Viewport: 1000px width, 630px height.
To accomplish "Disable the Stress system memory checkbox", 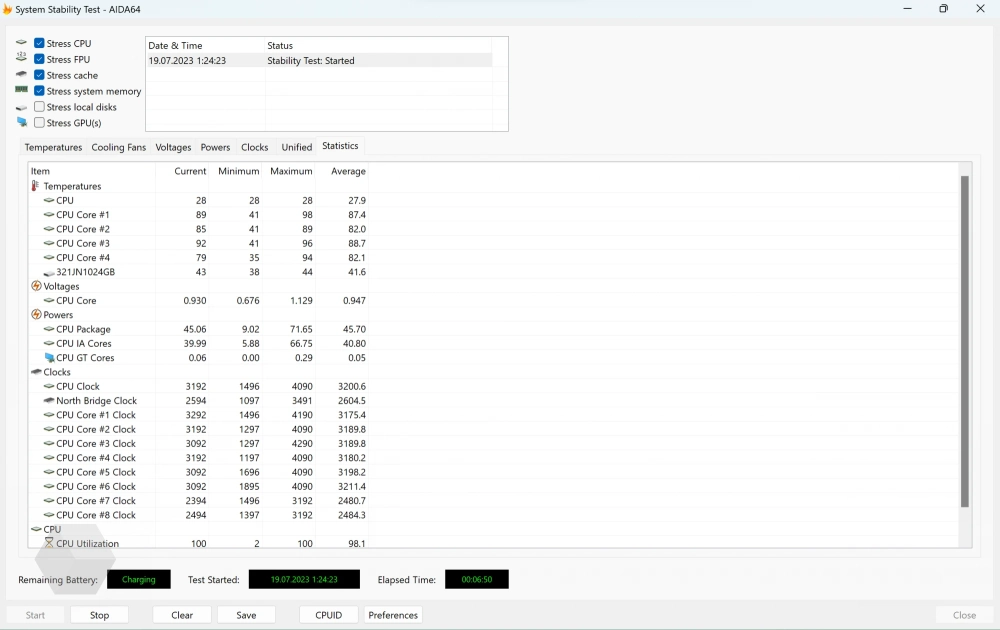I will pyautogui.click(x=39, y=91).
